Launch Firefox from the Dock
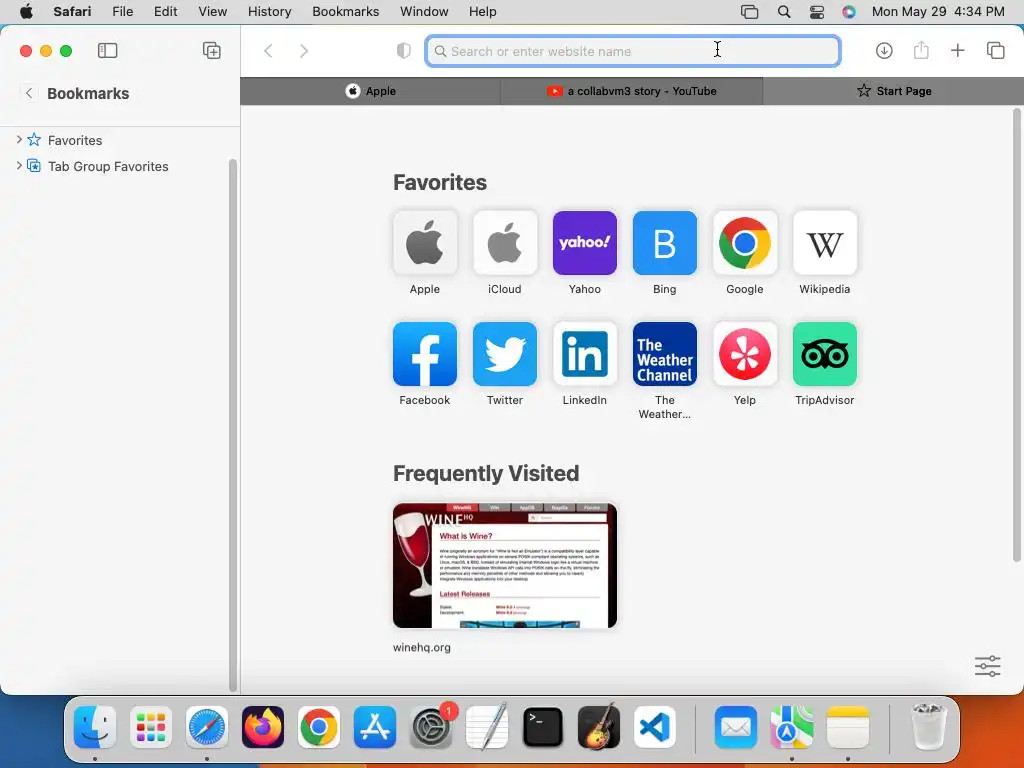1024x768 pixels. pyautogui.click(x=263, y=727)
